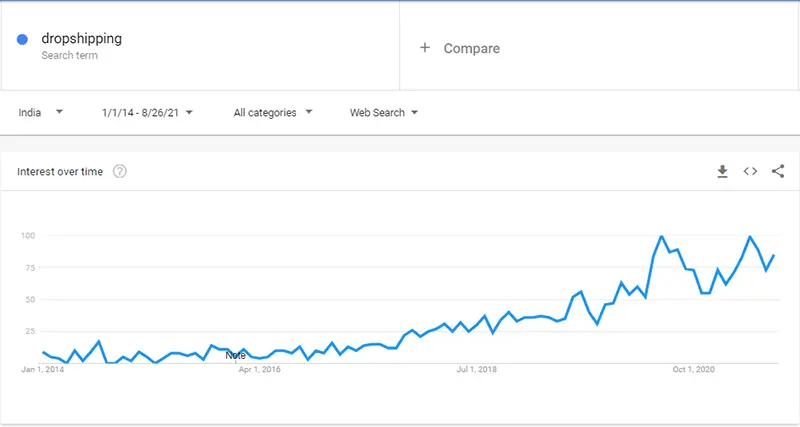This screenshot has width=800, height=427.
Task: Download the Interest over time data
Action: click(722, 171)
